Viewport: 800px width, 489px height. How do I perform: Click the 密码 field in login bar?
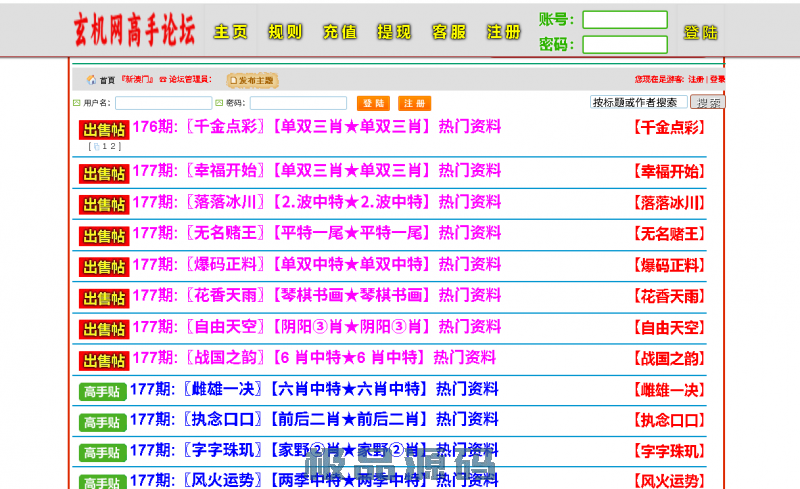[298, 103]
